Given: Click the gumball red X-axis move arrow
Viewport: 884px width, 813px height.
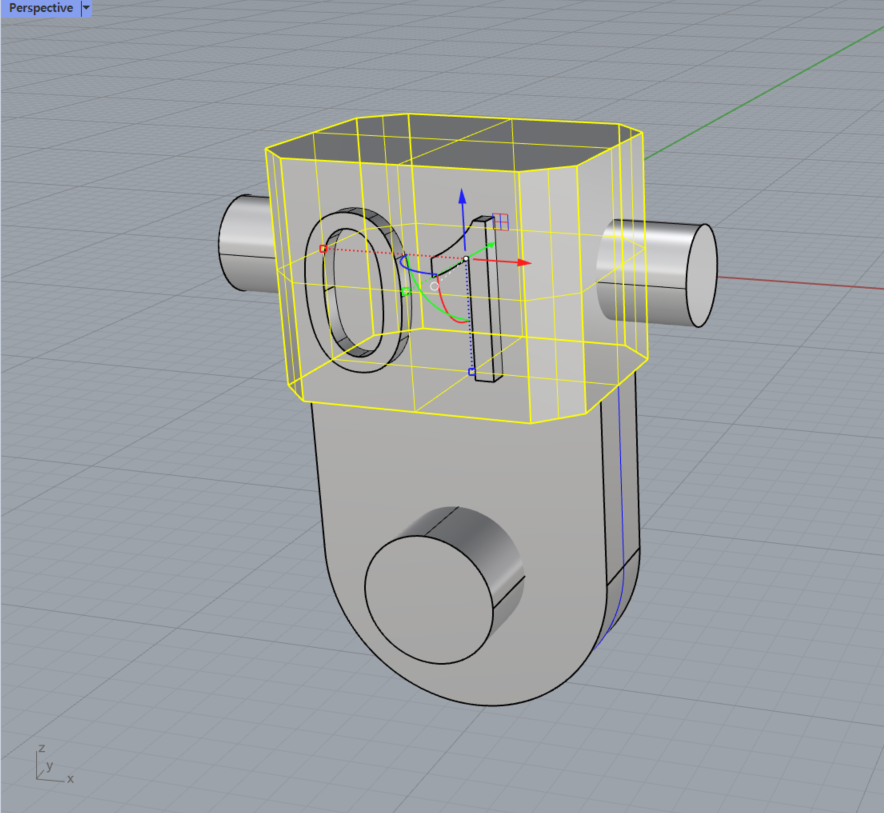Looking at the screenshot, I should pos(524,262).
